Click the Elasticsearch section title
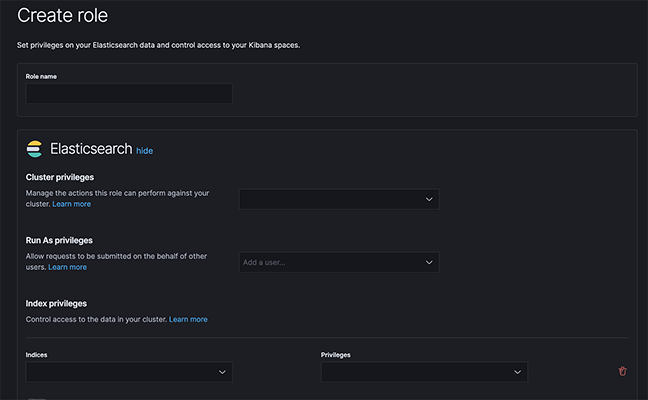The height and width of the screenshot is (400, 648). pos(91,149)
